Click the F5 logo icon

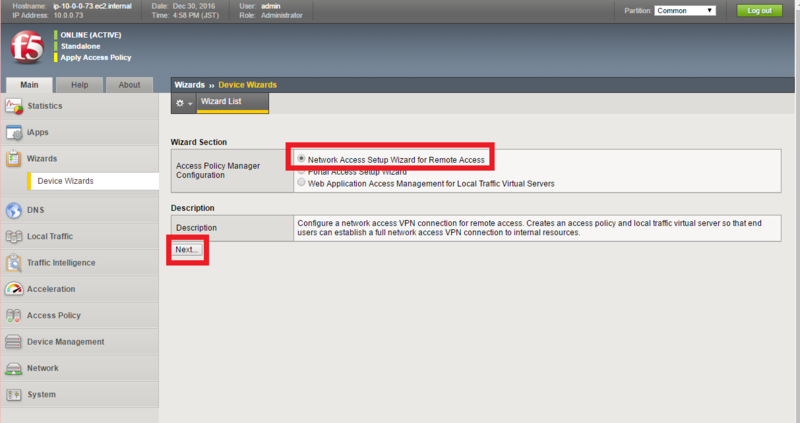27,46
